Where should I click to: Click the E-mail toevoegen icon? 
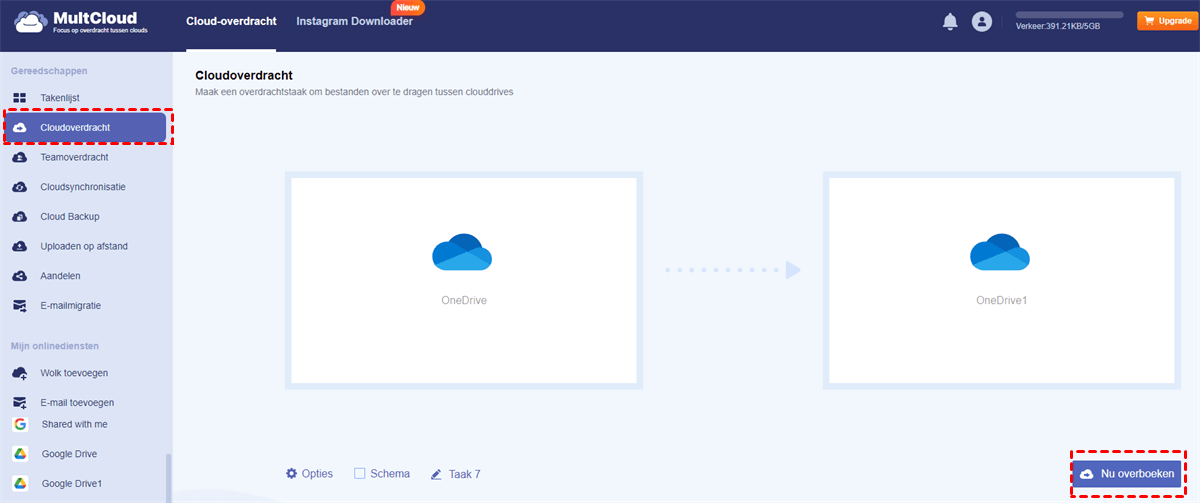19,402
